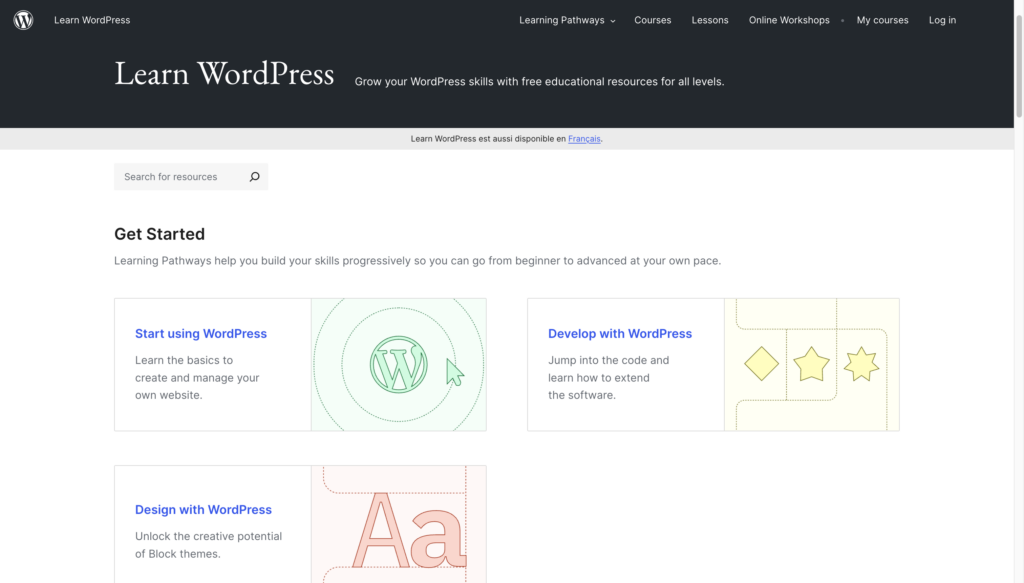The image size is (1024, 583).
Task: Click the large Learn WordPress heading
Action: point(224,74)
